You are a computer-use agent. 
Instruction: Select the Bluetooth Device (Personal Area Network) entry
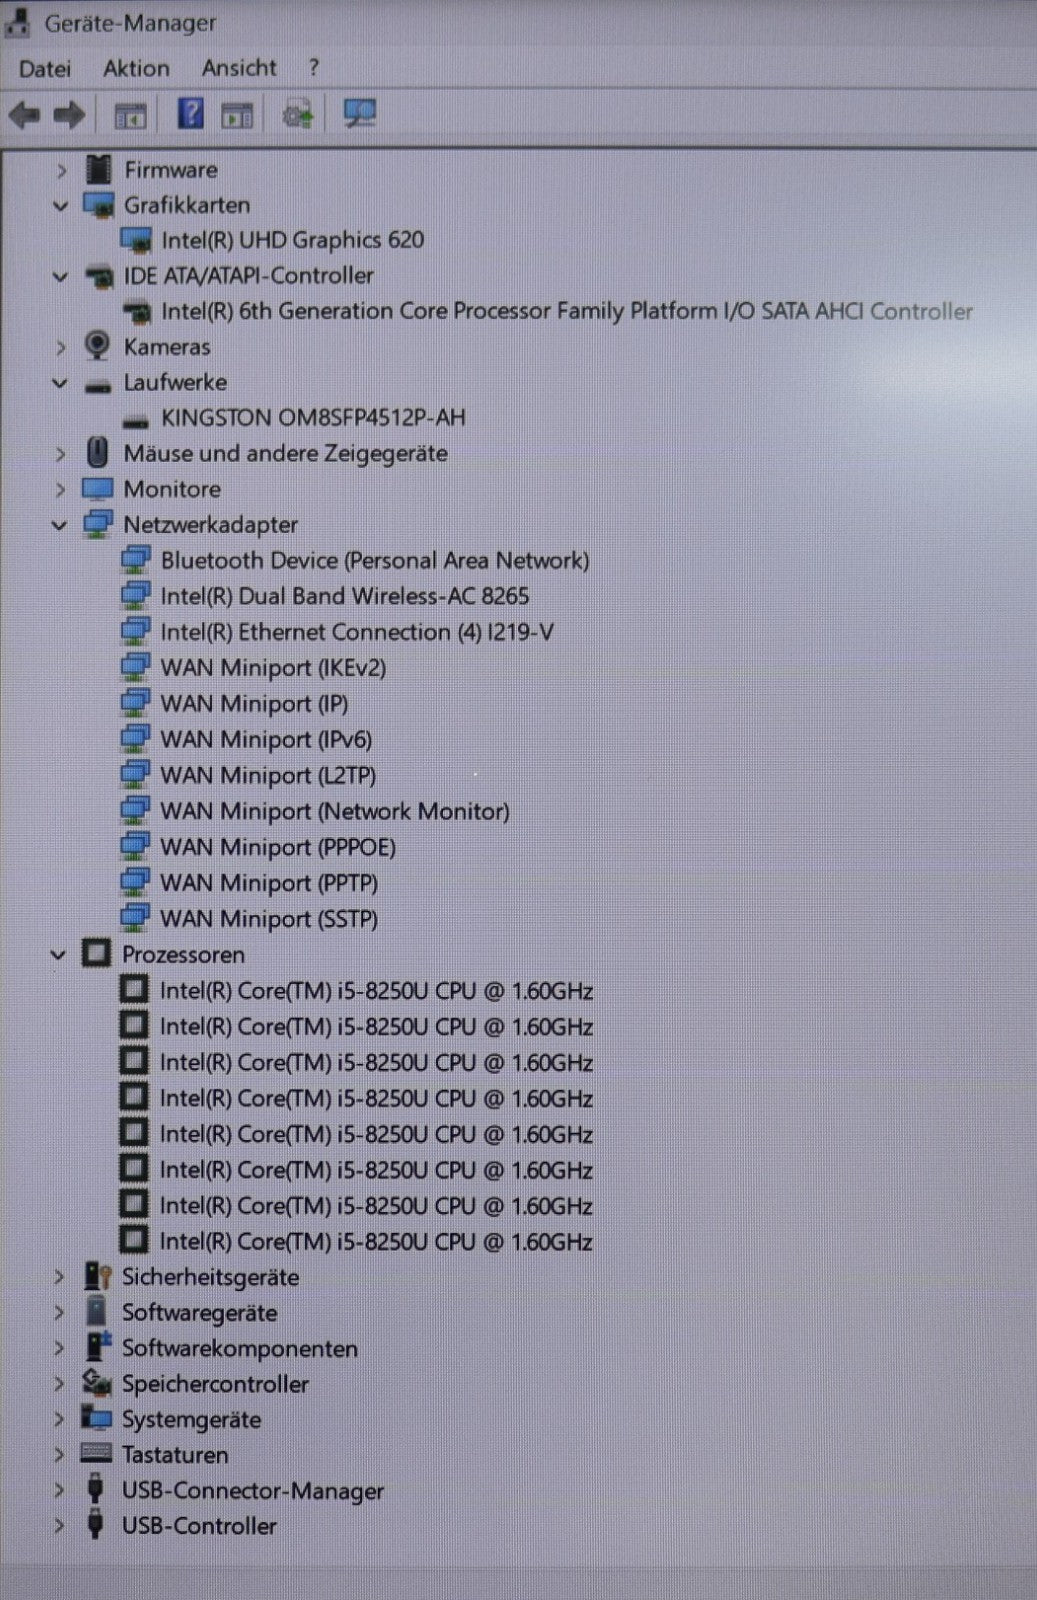coord(374,560)
